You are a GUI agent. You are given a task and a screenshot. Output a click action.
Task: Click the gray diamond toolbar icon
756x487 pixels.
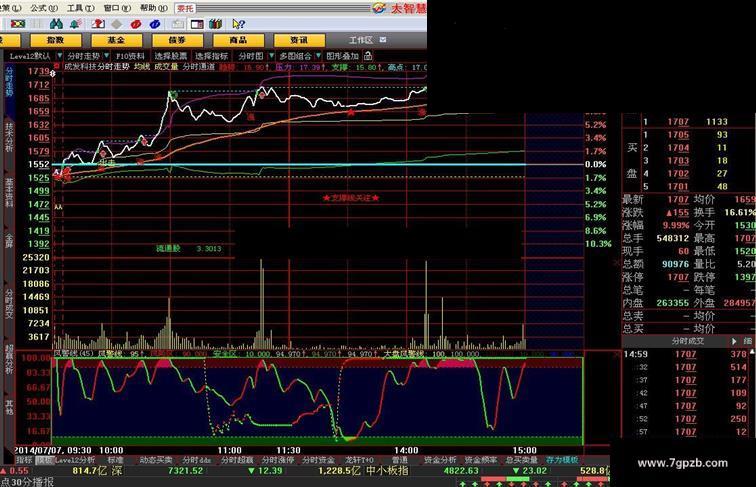coord(117,24)
